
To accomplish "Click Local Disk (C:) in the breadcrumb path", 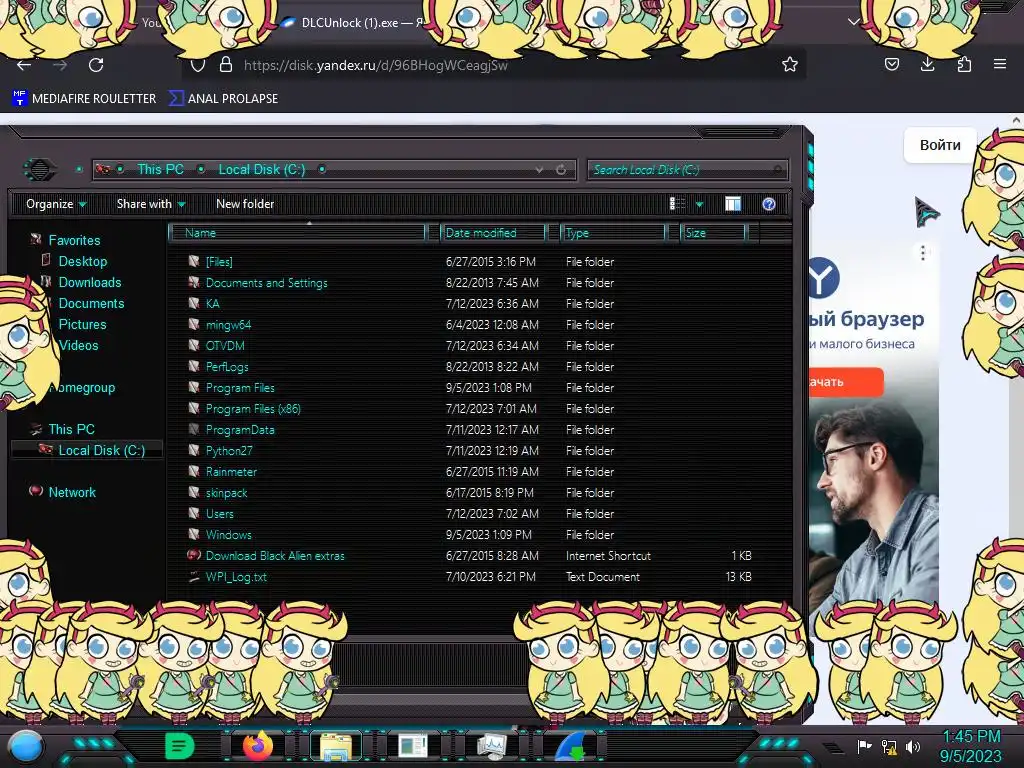I will coord(261,169).
